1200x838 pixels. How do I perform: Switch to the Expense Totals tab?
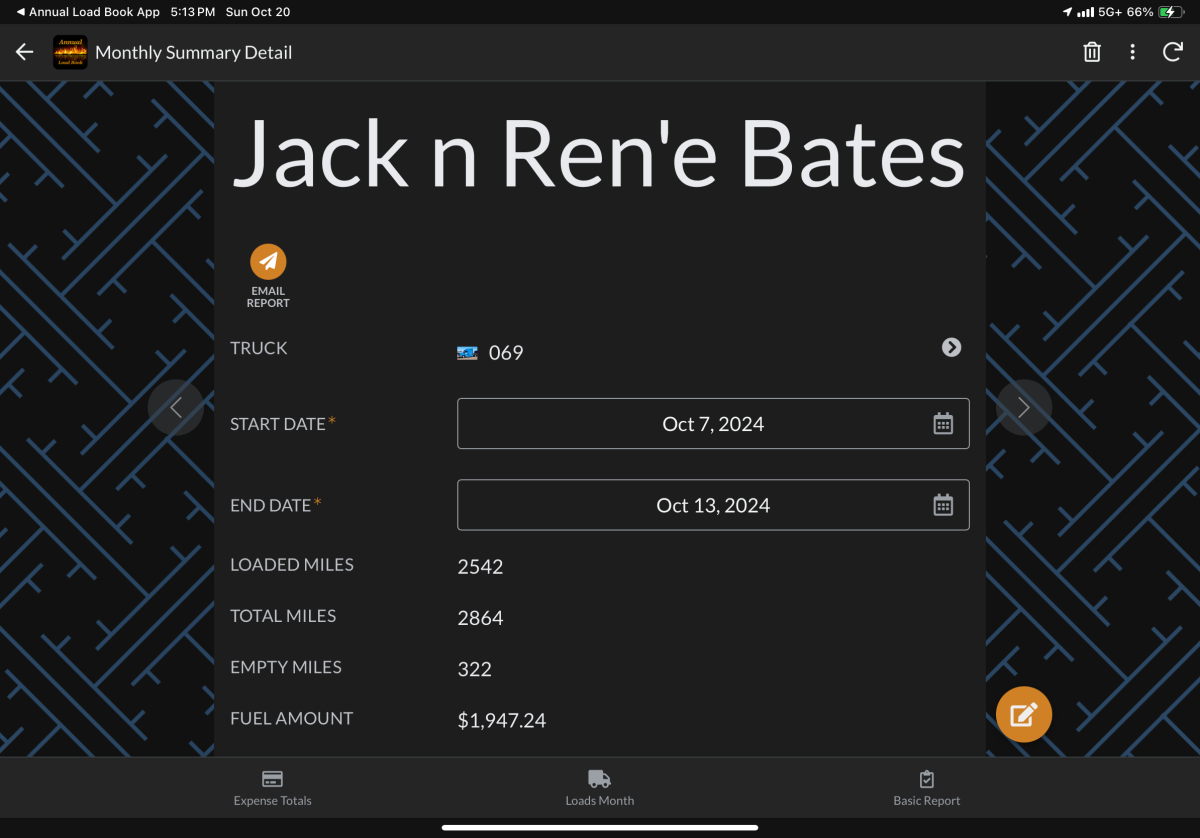(x=272, y=788)
